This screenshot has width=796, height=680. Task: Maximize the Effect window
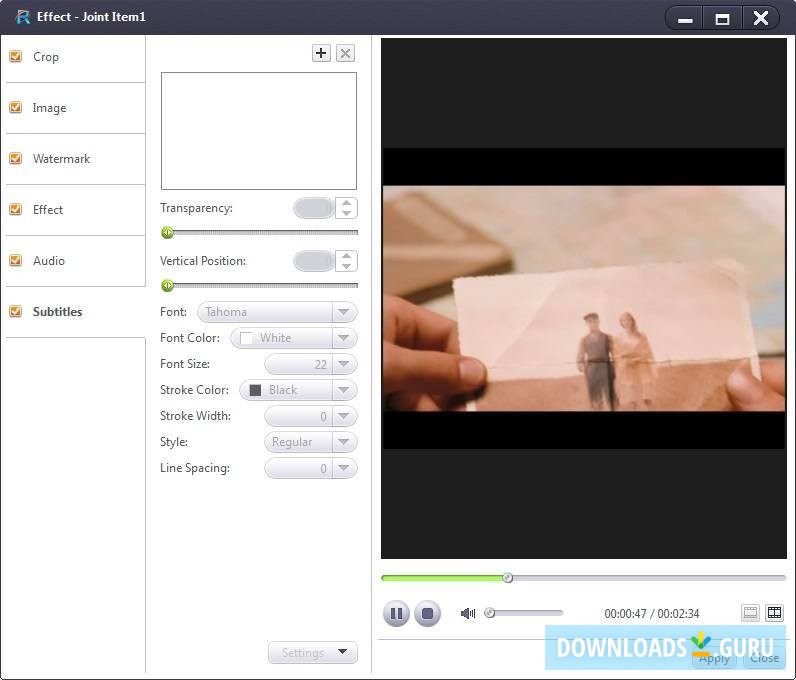[722, 18]
